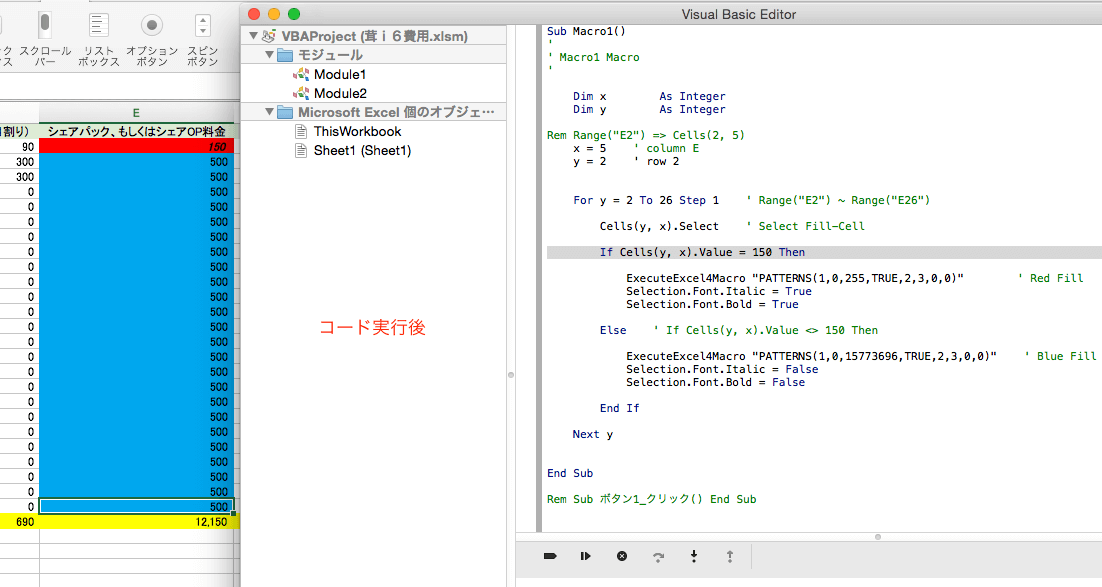Viewport: 1102px width, 587px height.
Task: Place cursor on 'Sub Macro1()' line
Action: tap(586, 31)
